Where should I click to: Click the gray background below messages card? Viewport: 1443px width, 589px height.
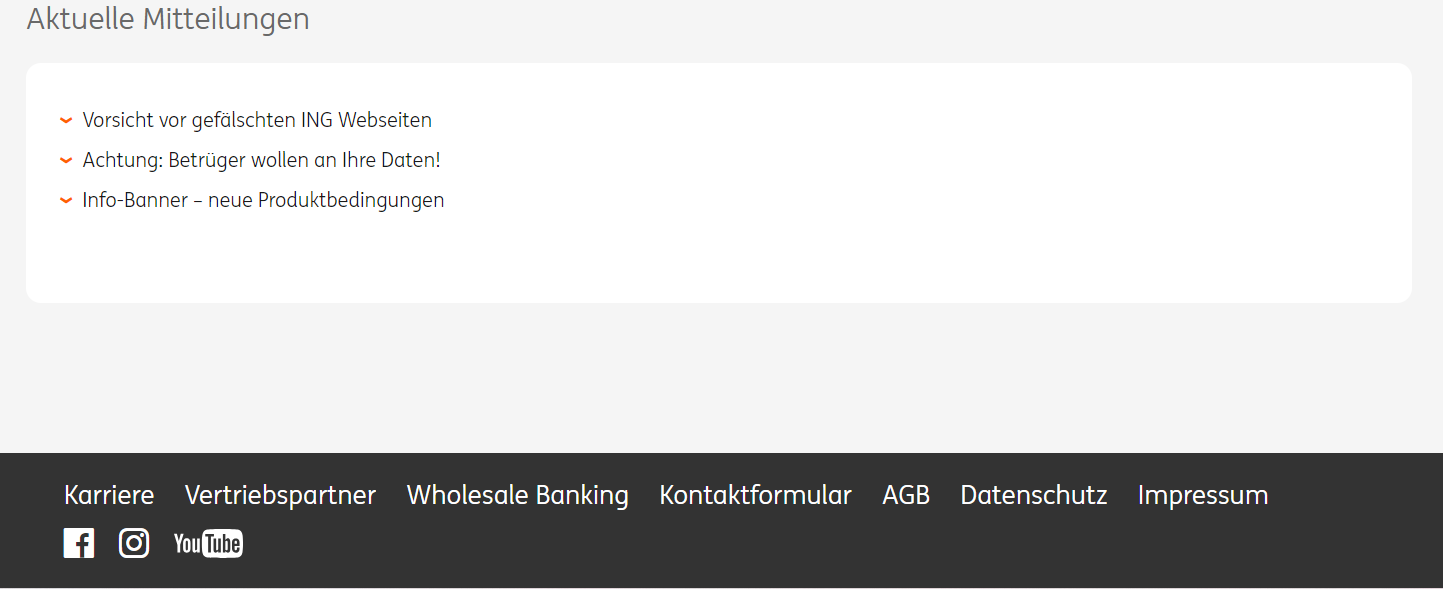tap(720, 378)
